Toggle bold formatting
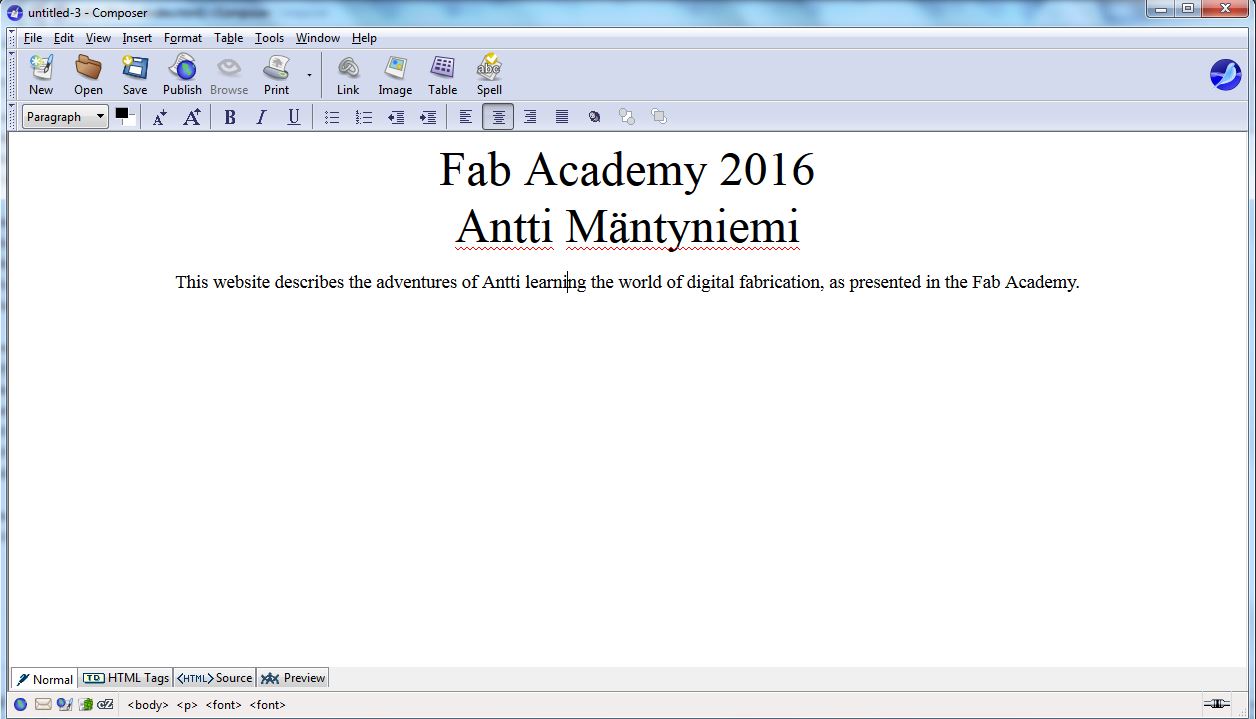The width and height of the screenshot is (1256, 719). click(x=230, y=117)
